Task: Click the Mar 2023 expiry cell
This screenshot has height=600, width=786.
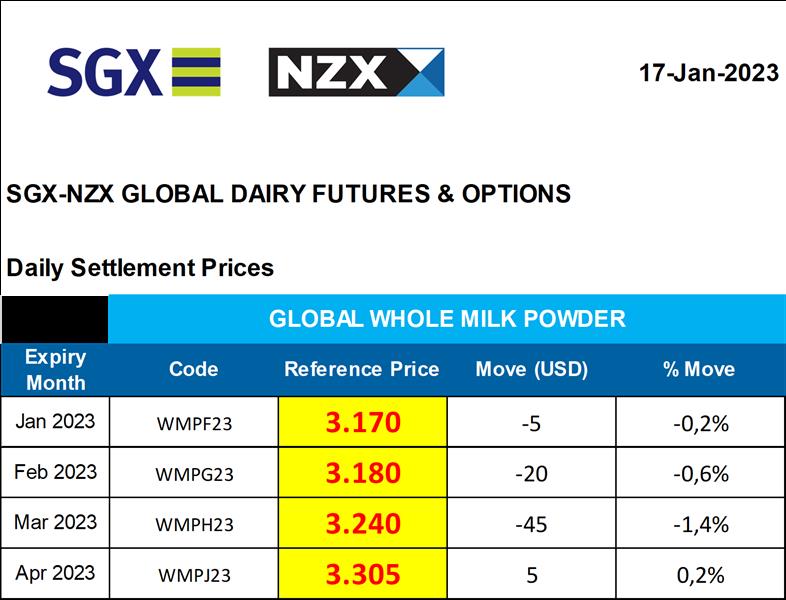Action: pos(56,522)
